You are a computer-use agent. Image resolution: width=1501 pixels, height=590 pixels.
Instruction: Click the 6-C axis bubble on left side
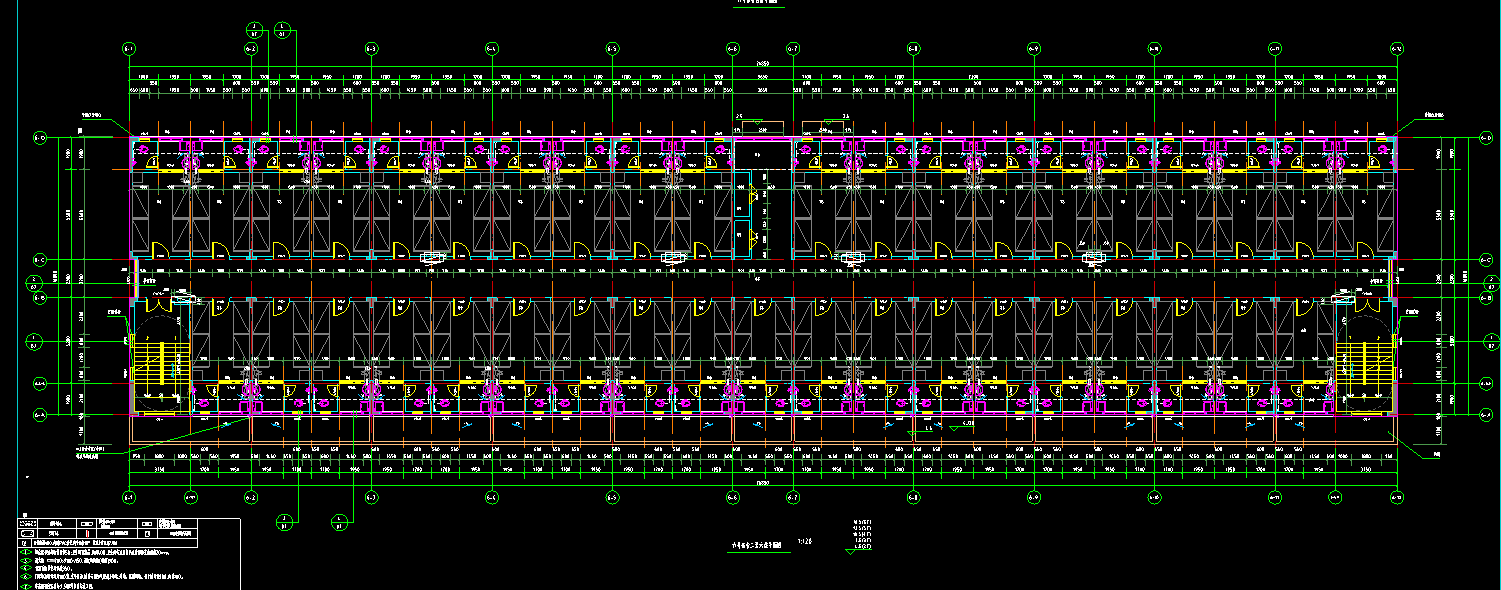point(41,259)
